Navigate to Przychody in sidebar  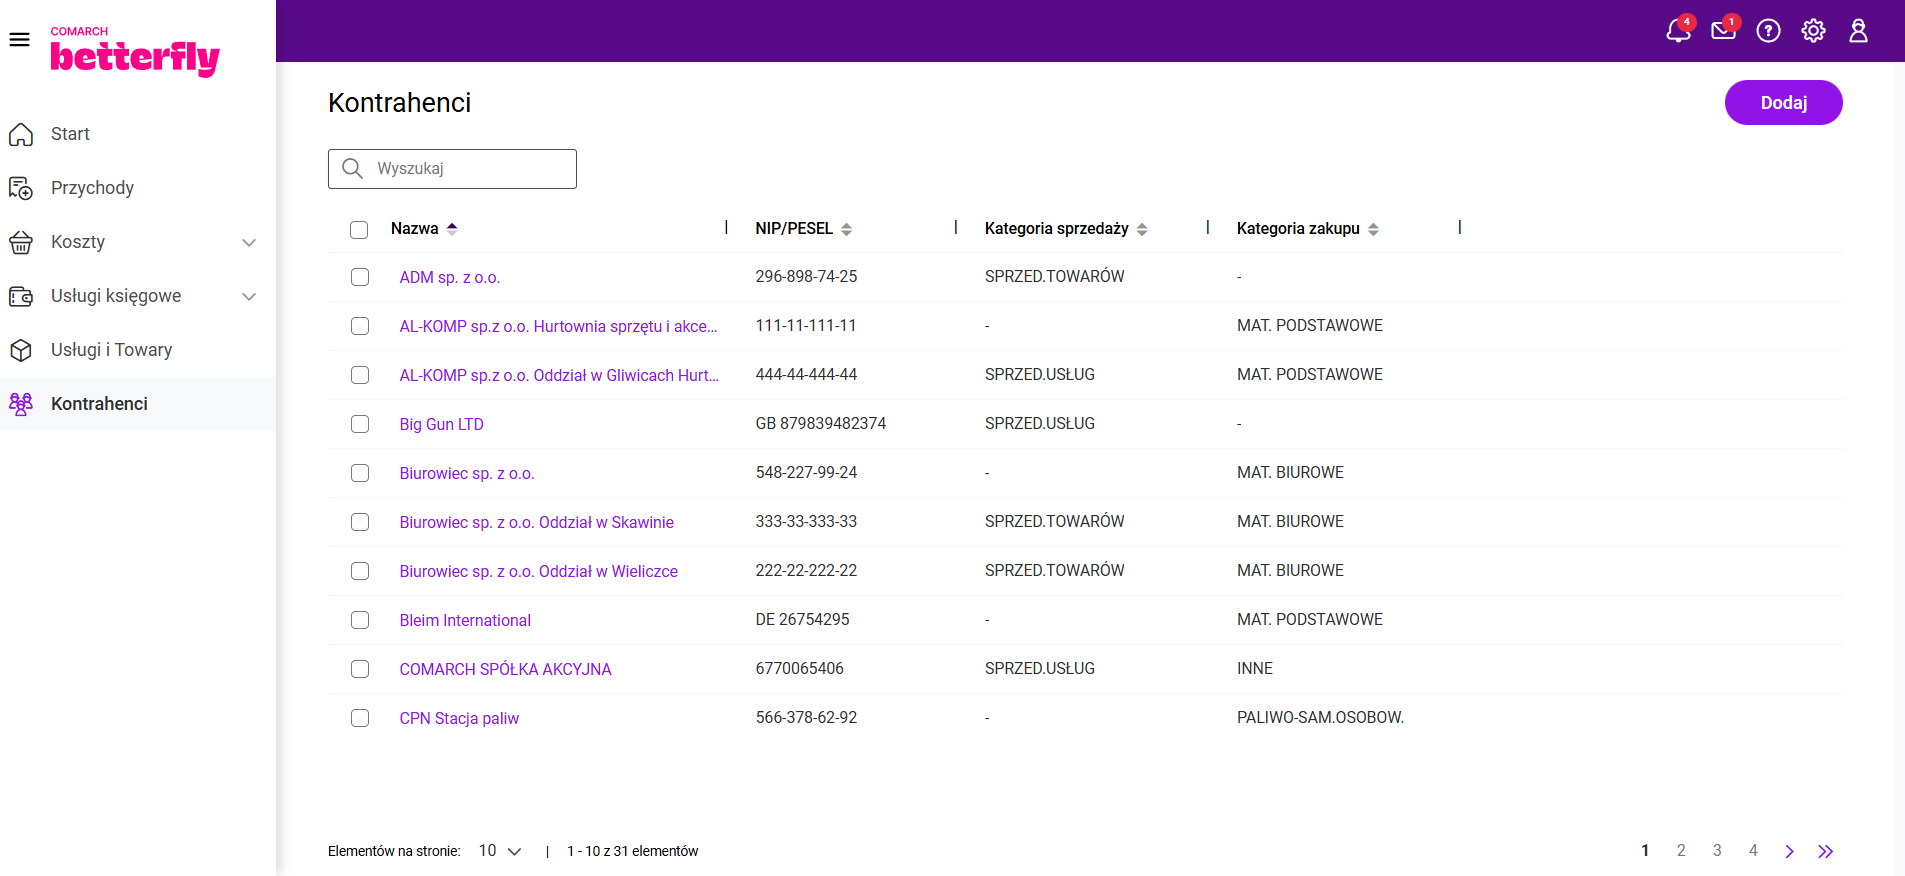click(x=92, y=188)
